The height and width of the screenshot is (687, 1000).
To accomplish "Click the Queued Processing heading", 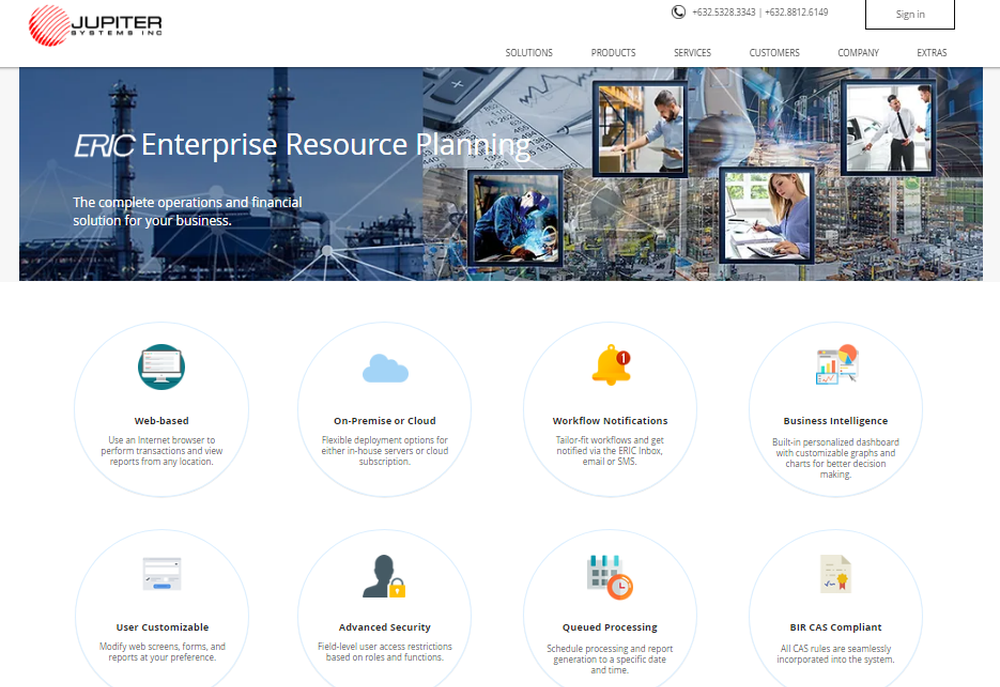I will [x=610, y=628].
